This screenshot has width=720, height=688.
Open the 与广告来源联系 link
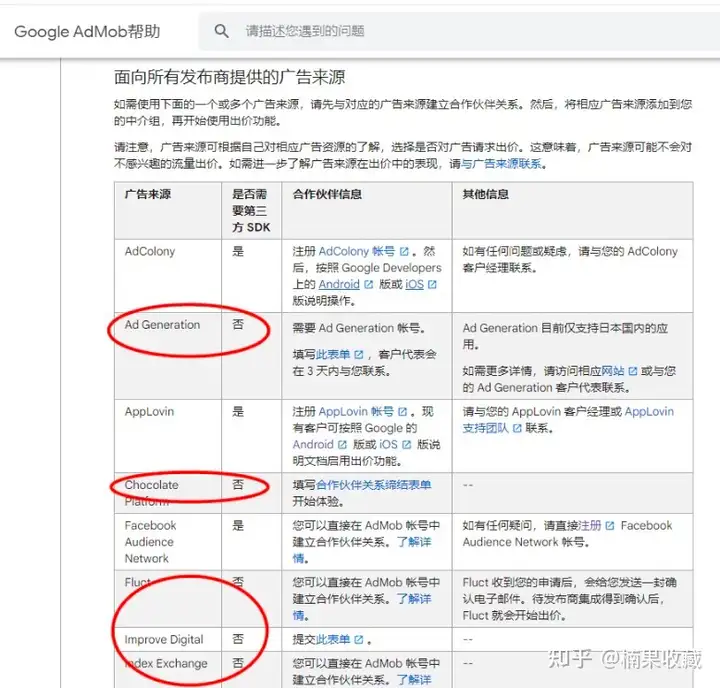(x=501, y=164)
